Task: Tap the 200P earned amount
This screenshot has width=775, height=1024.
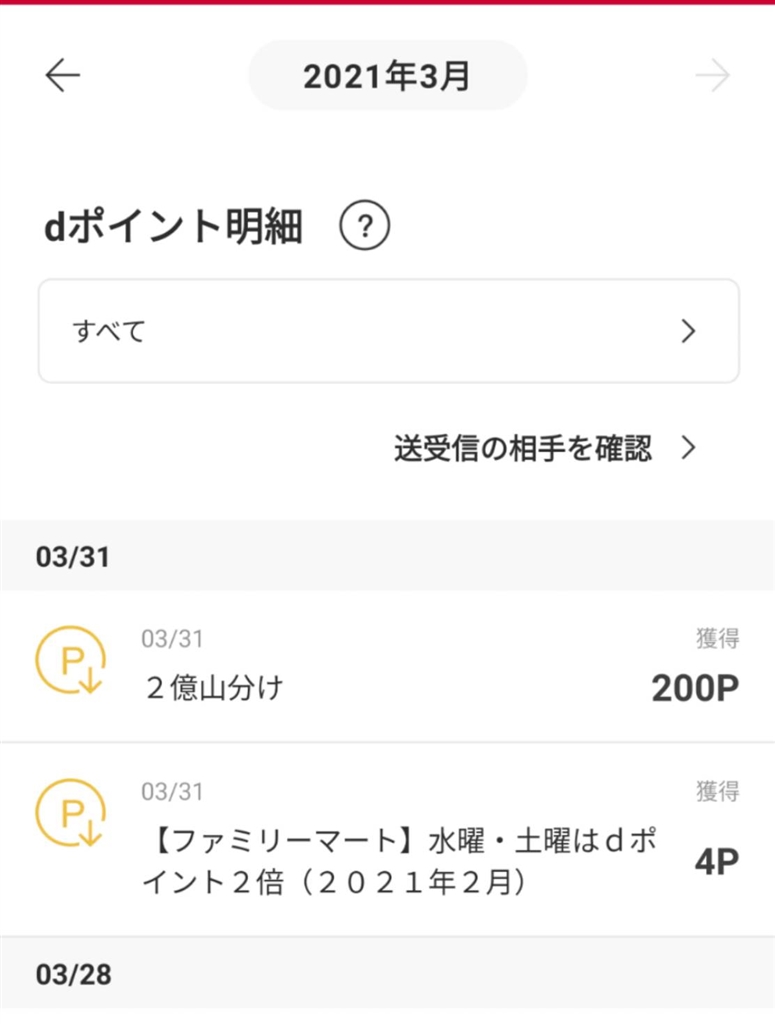Action: [694, 688]
